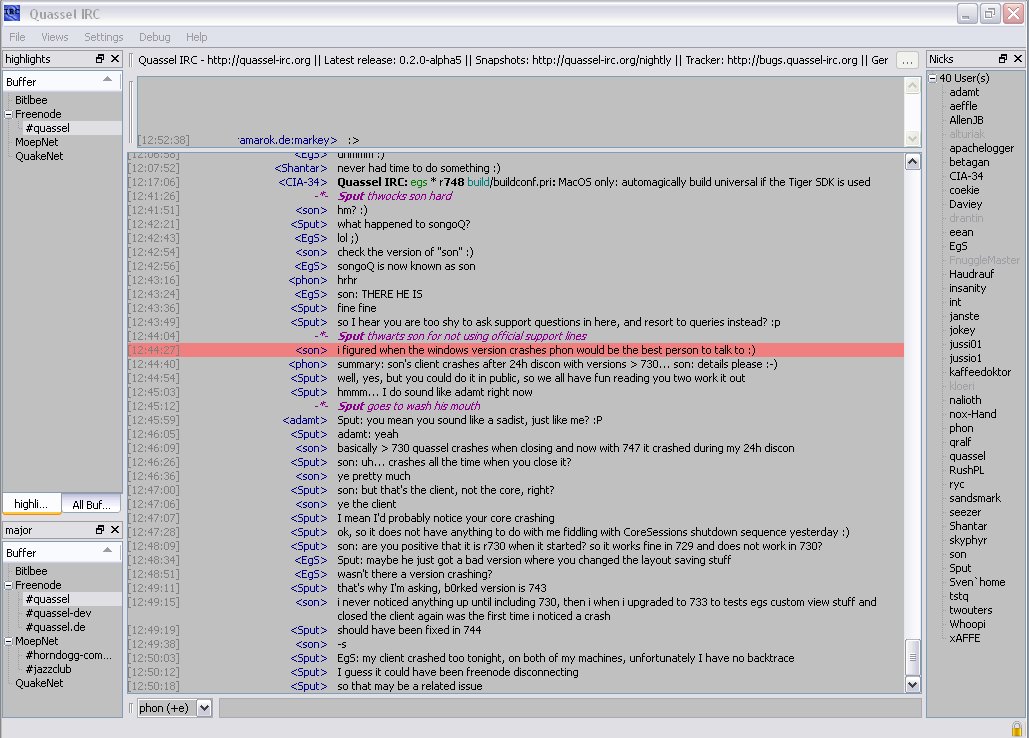
Task: Sort the major Buffer column header
Action: (62, 552)
